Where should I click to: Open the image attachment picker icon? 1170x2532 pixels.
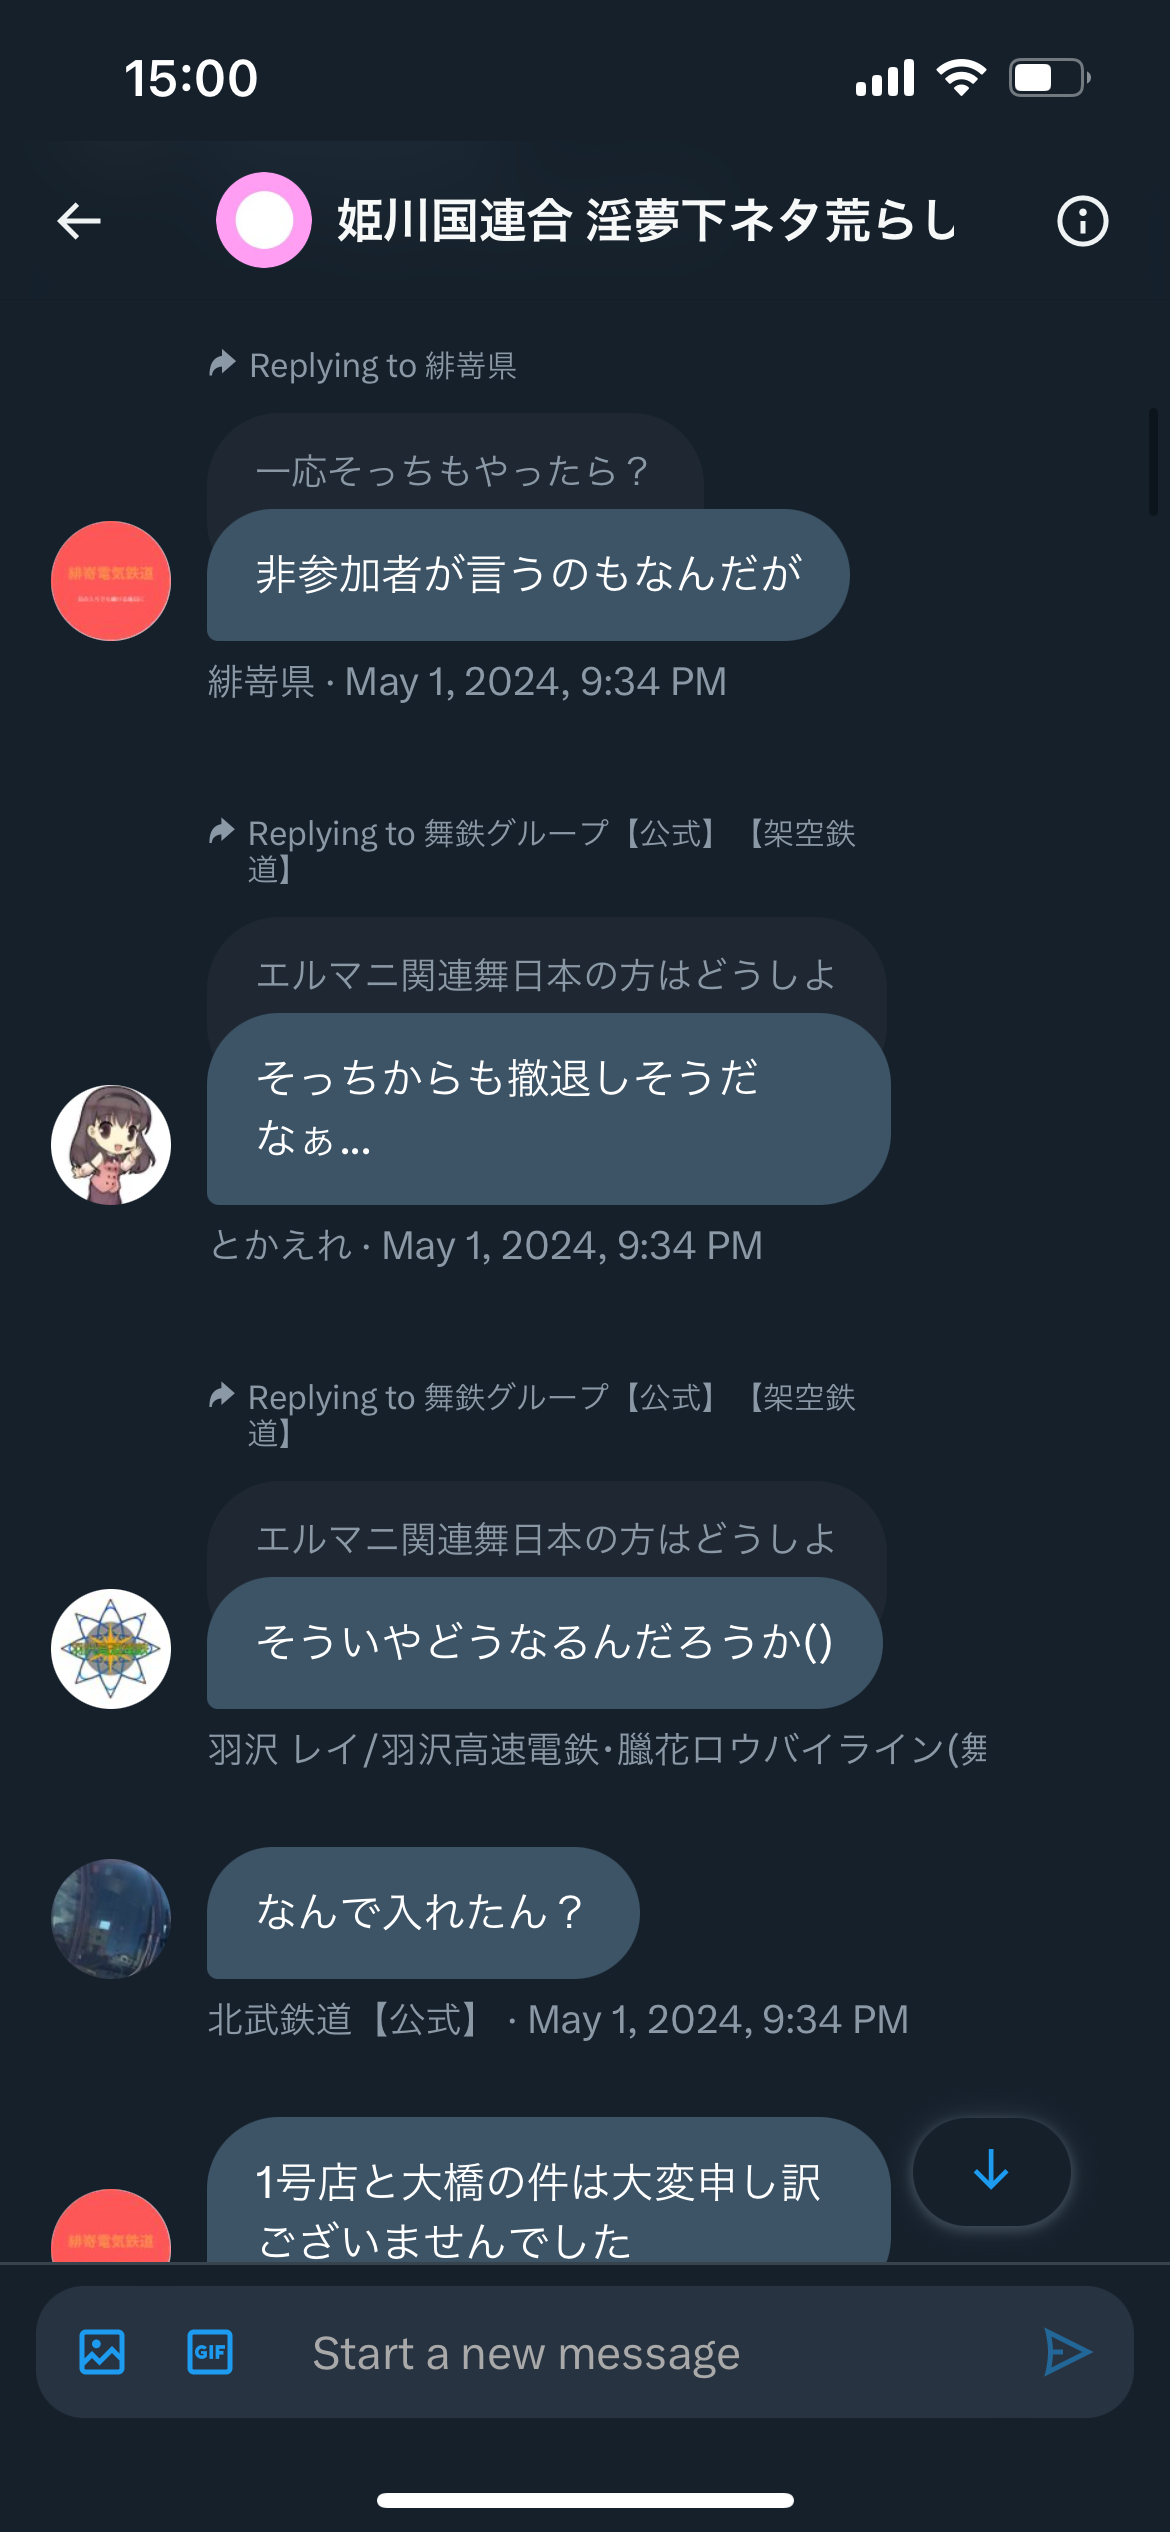[x=102, y=2352]
